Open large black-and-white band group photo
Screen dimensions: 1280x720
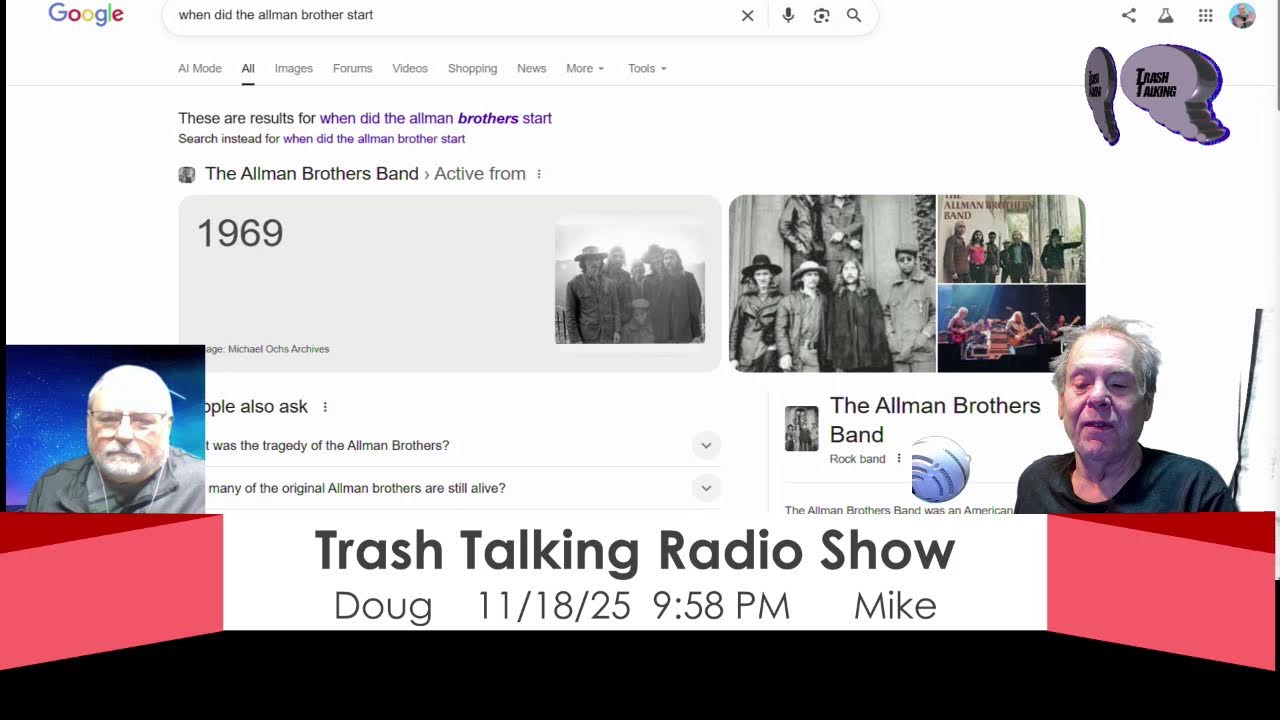pyautogui.click(x=832, y=283)
